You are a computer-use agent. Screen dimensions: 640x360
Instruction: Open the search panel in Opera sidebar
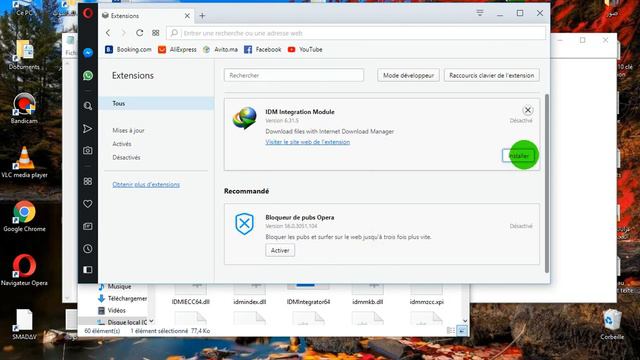click(88, 106)
